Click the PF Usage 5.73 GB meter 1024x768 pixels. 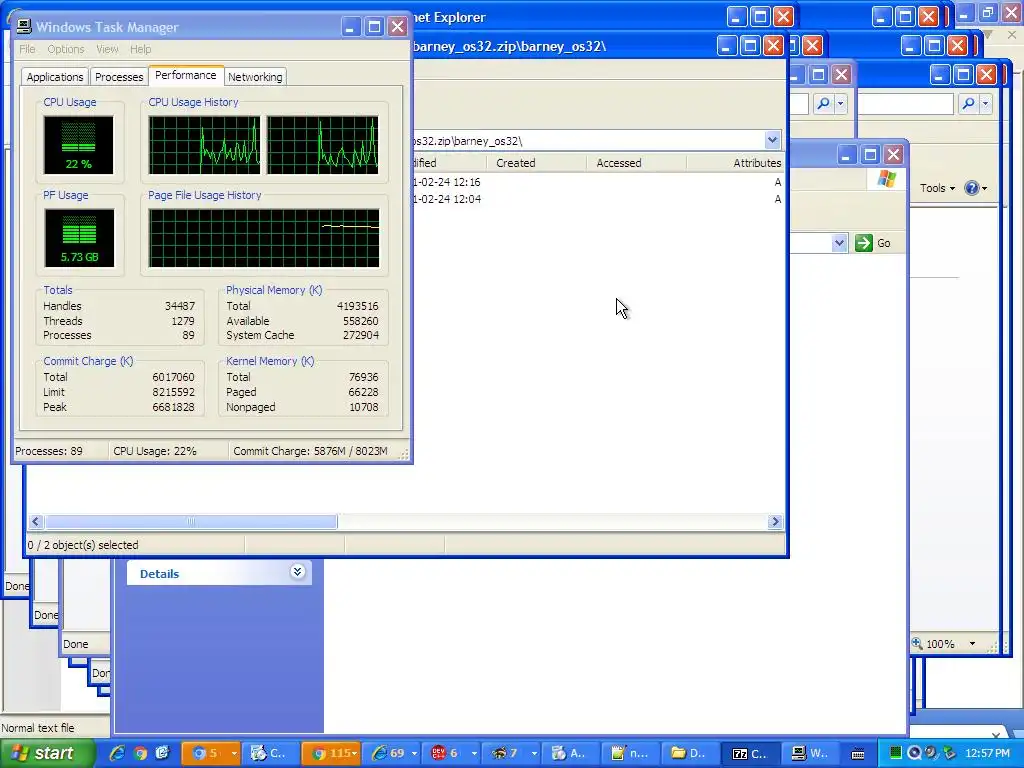pyautogui.click(x=79, y=238)
